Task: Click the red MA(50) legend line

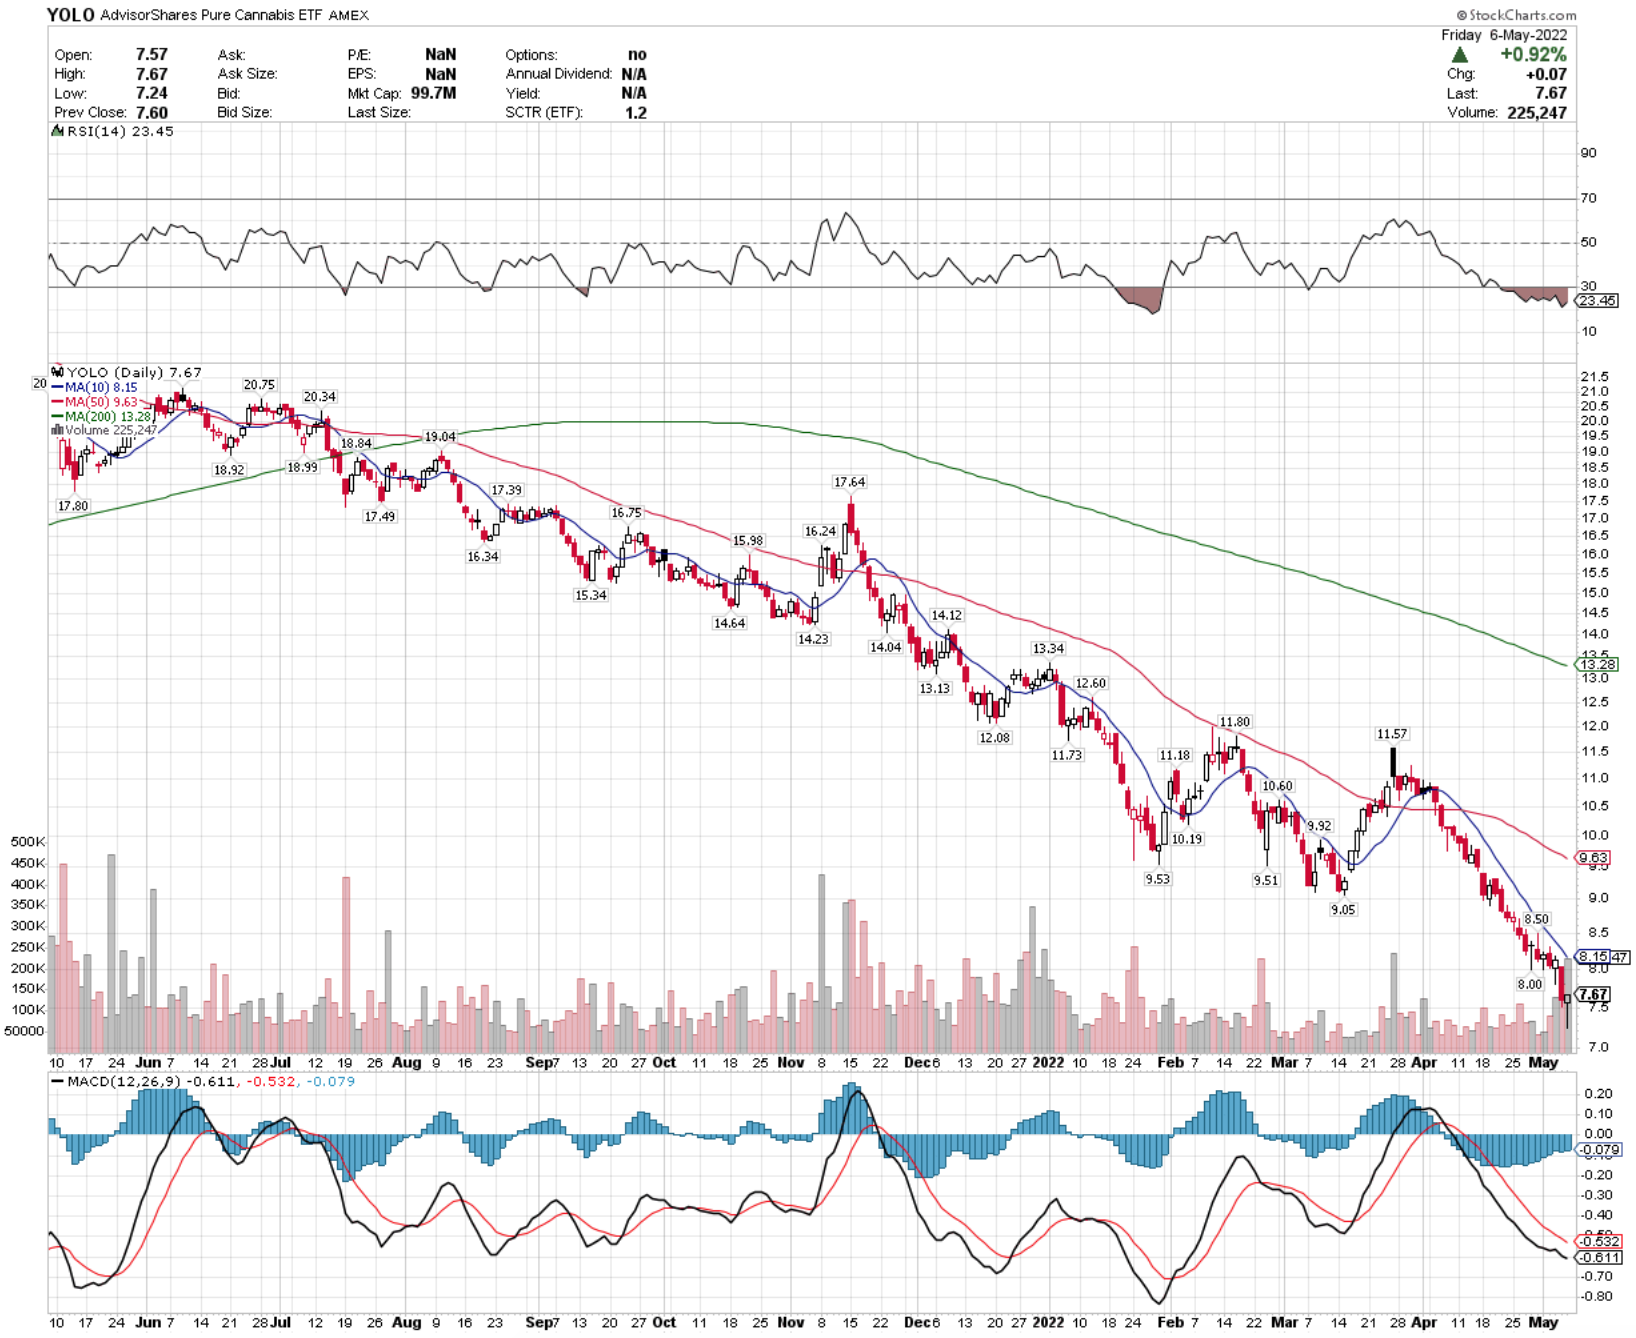Action: 58,402
